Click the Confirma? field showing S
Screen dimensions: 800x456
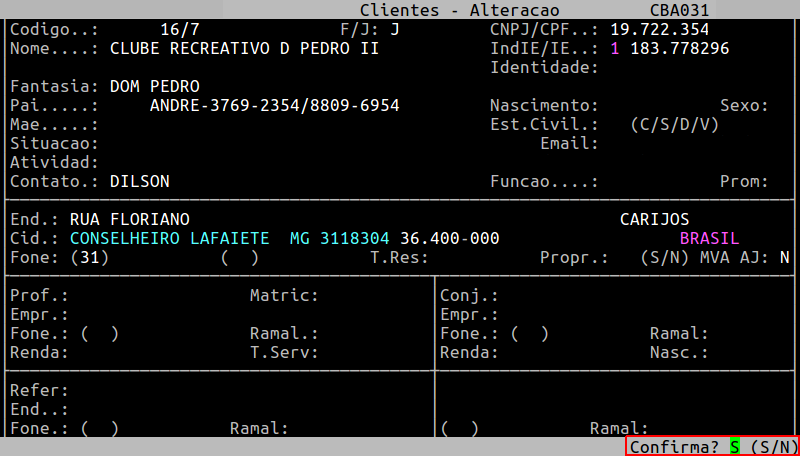tap(734, 447)
